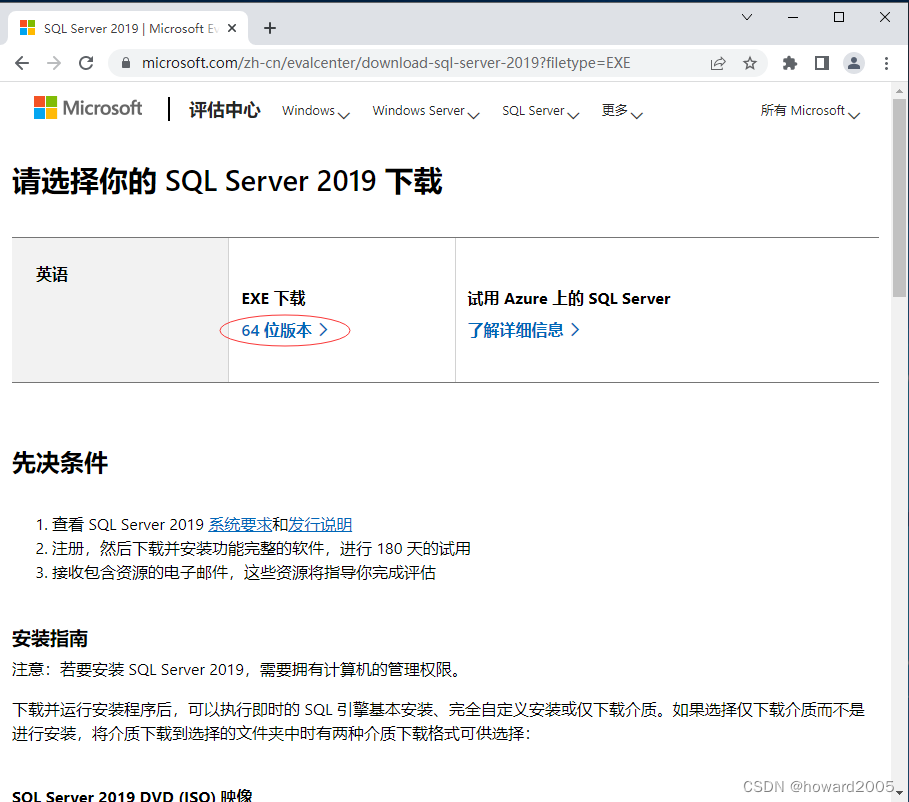Click 试用 Azure 上的 SQL Server heading
The height and width of the screenshot is (802, 909).
[569, 299]
